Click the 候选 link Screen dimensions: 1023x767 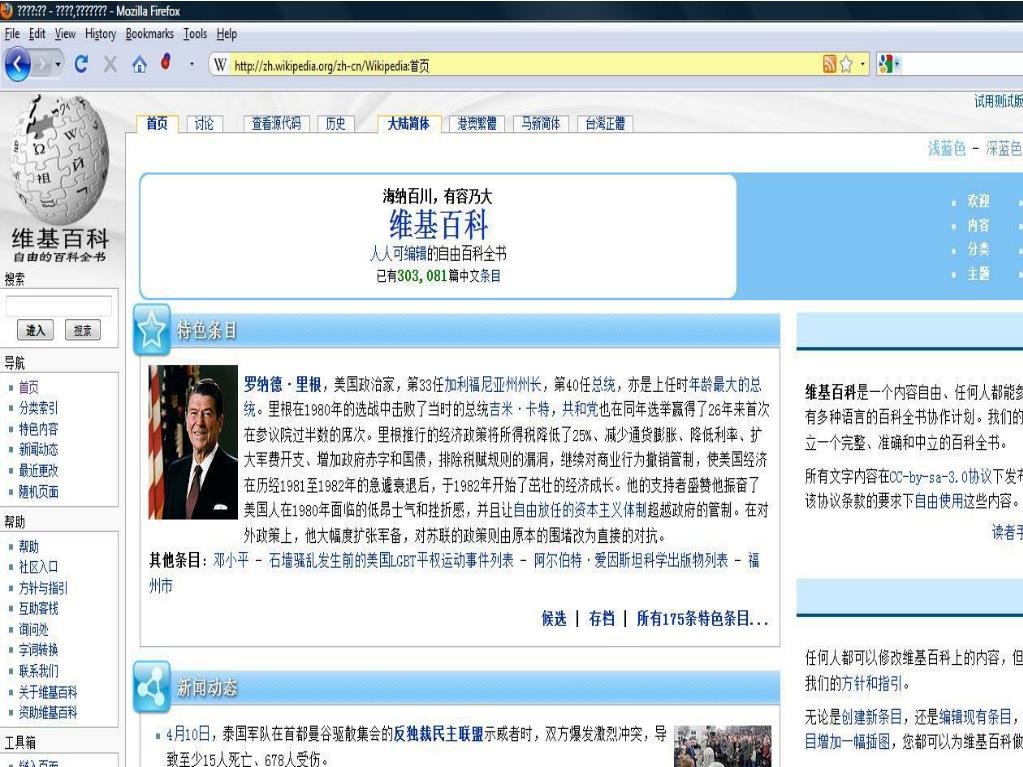coord(554,618)
